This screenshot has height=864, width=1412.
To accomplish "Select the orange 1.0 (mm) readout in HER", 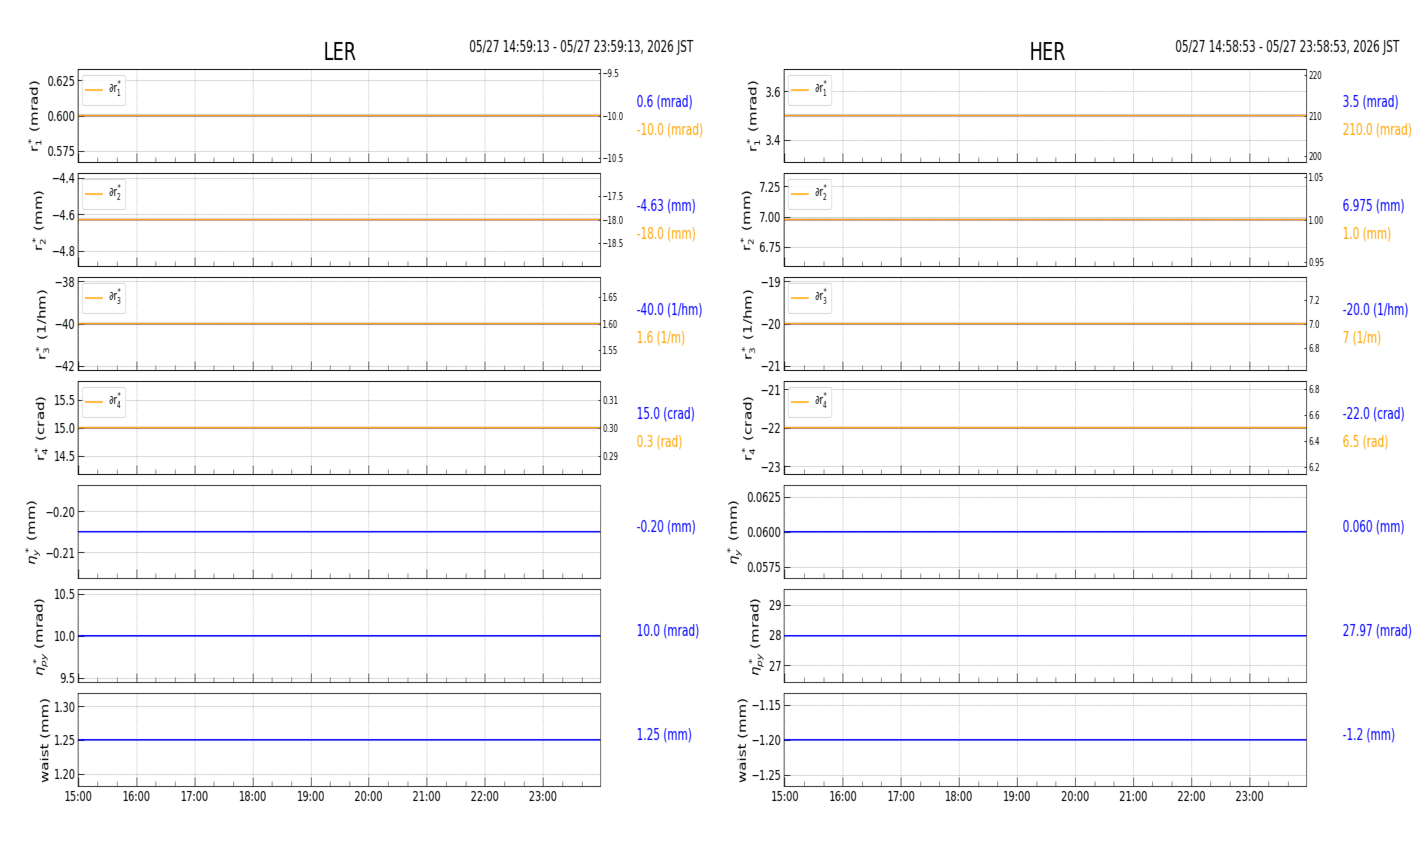I will [1366, 234].
